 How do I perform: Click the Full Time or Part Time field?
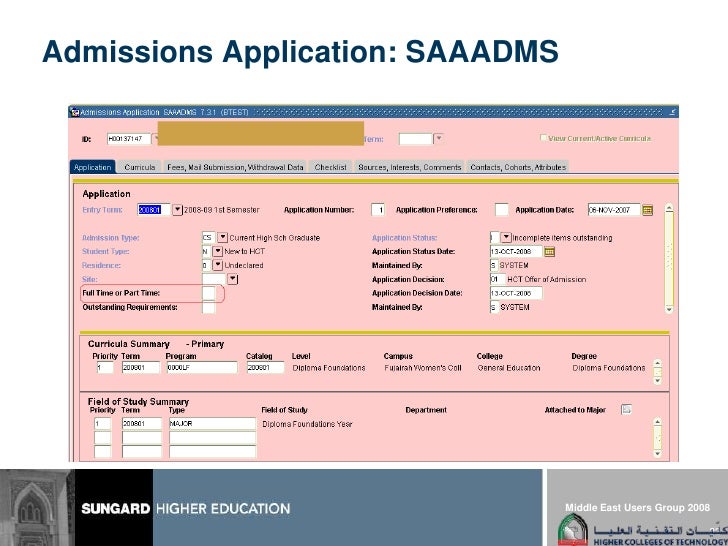pyautogui.click(x=209, y=293)
